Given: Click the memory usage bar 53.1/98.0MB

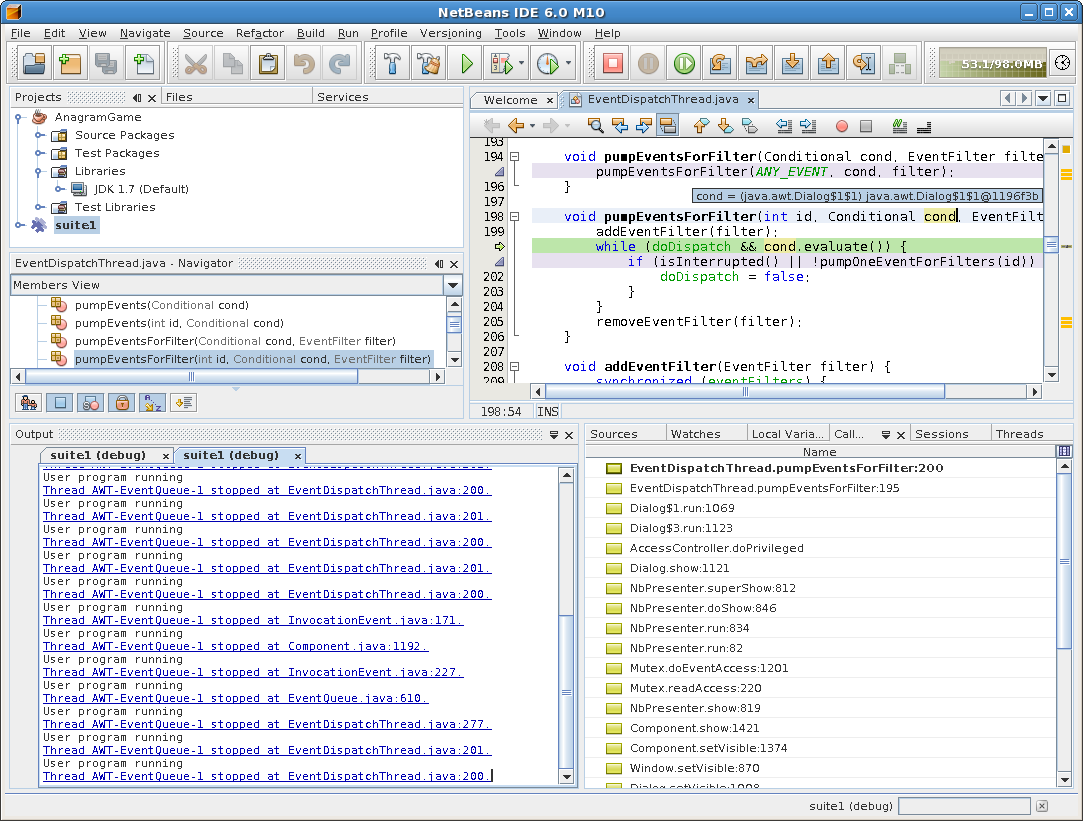Looking at the screenshot, I should pos(993,64).
